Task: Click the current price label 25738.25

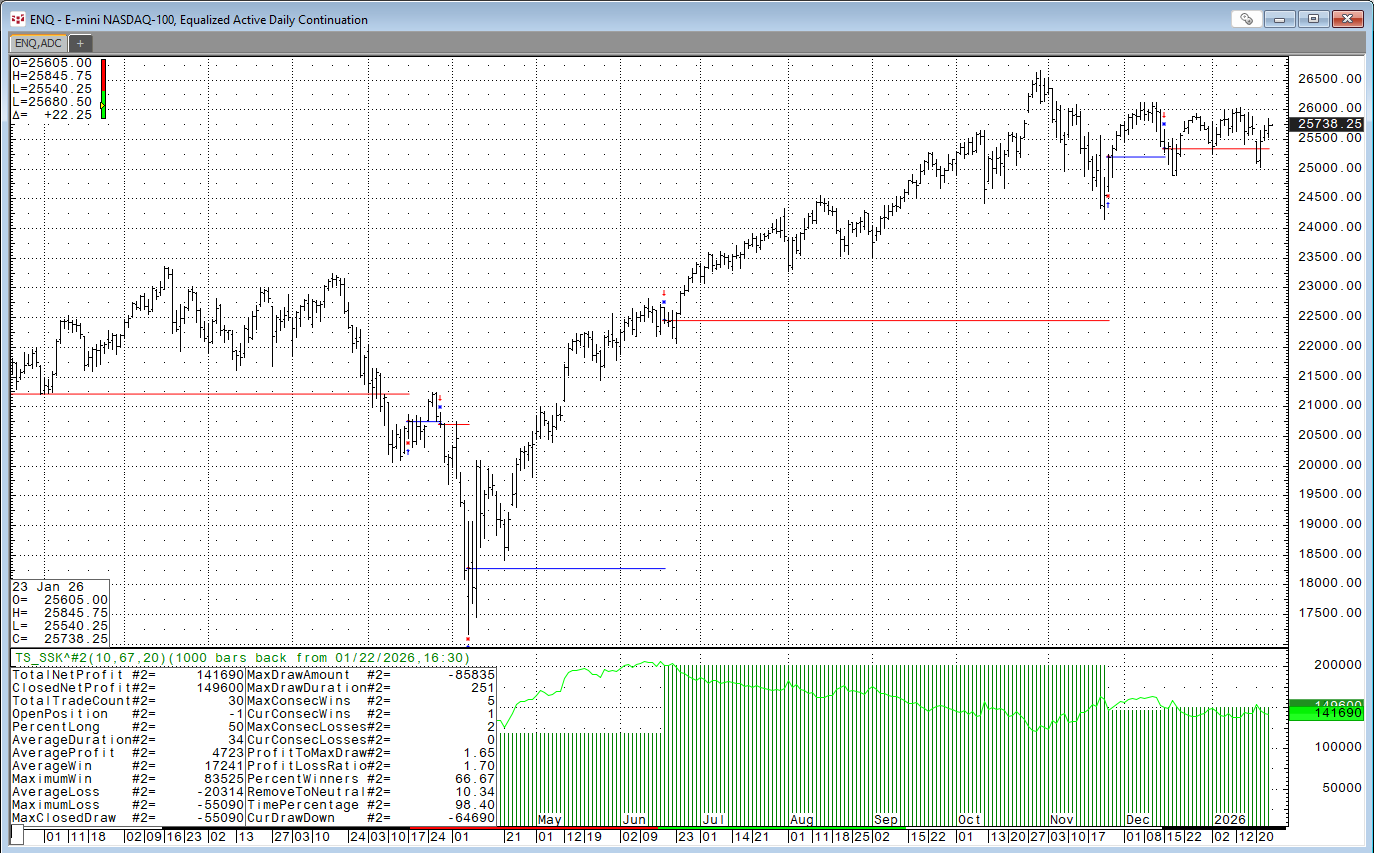Action: 1326,123
